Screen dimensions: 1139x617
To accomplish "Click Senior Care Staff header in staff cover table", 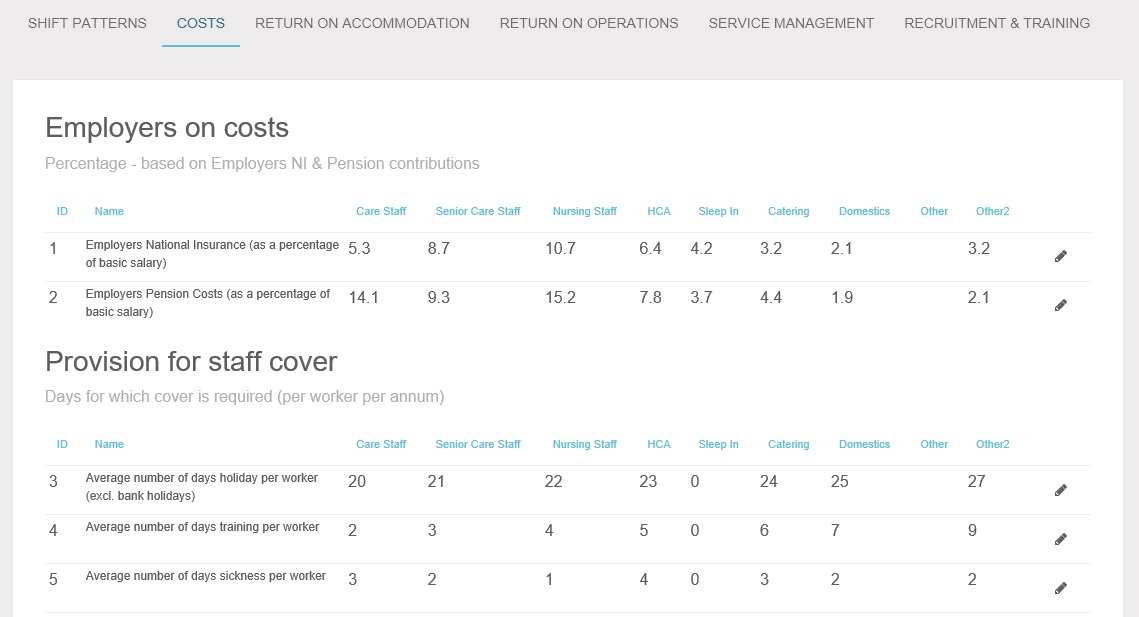I will point(478,444).
